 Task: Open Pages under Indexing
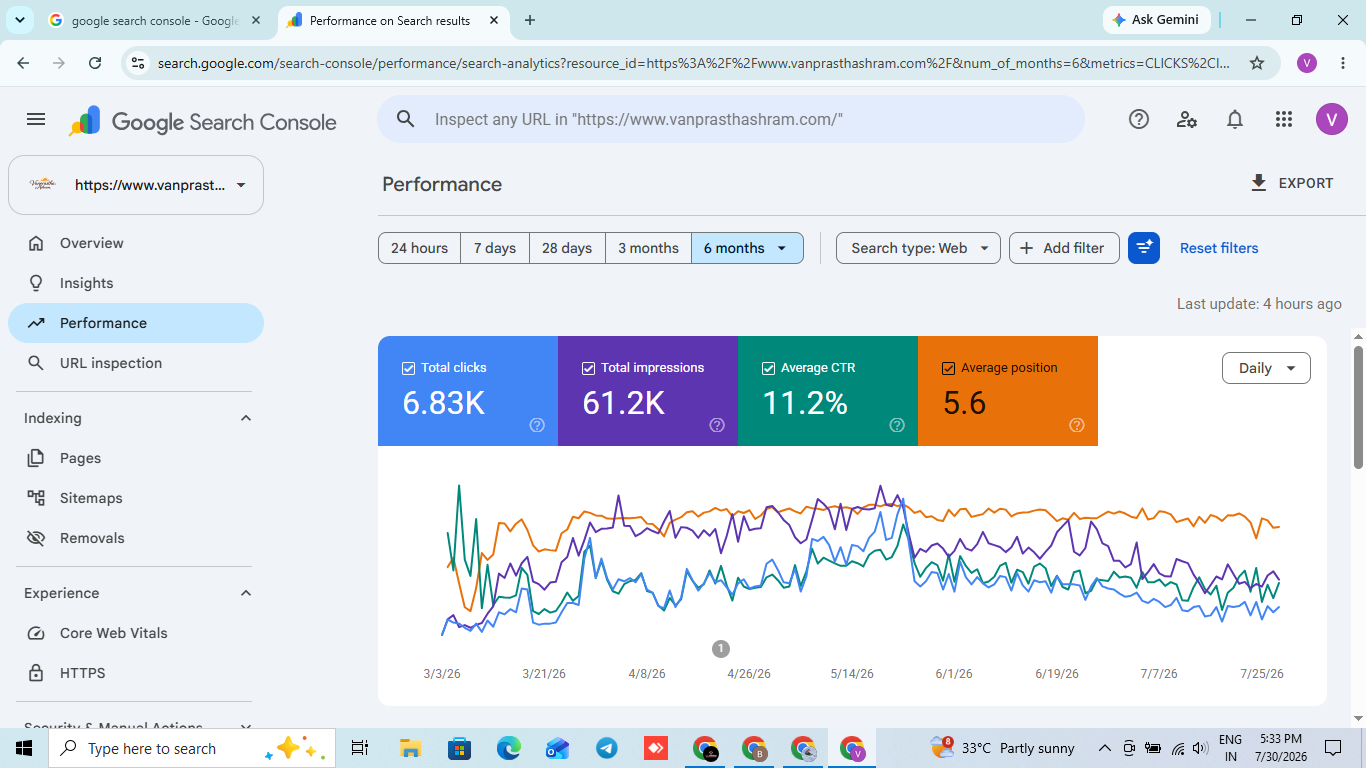pyautogui.click(x=136, y=458)
